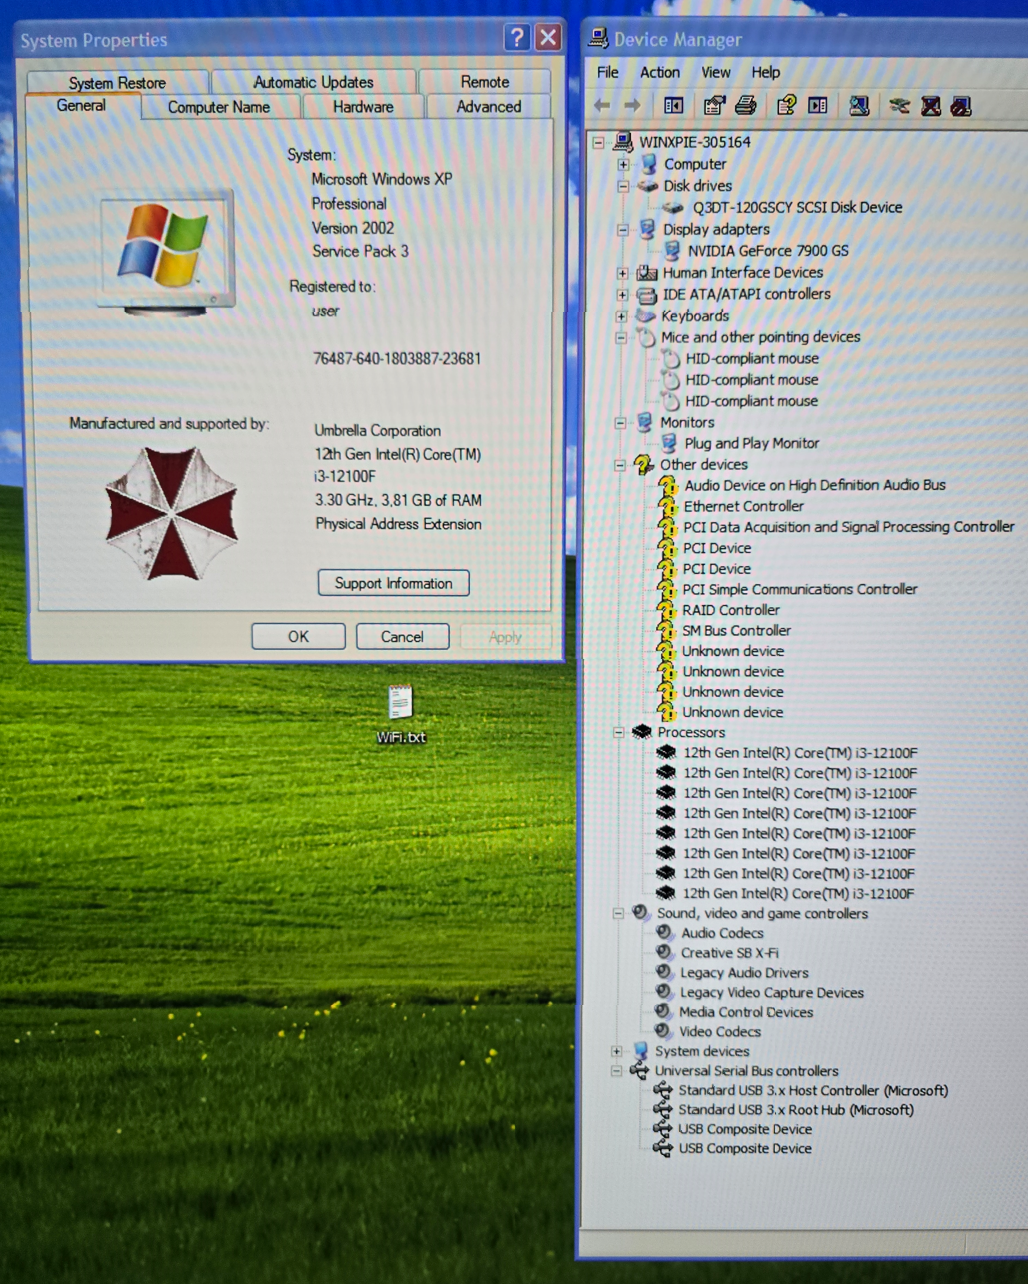Select 'Legacy Audio Drivers' entry

(x=744, y=973)
